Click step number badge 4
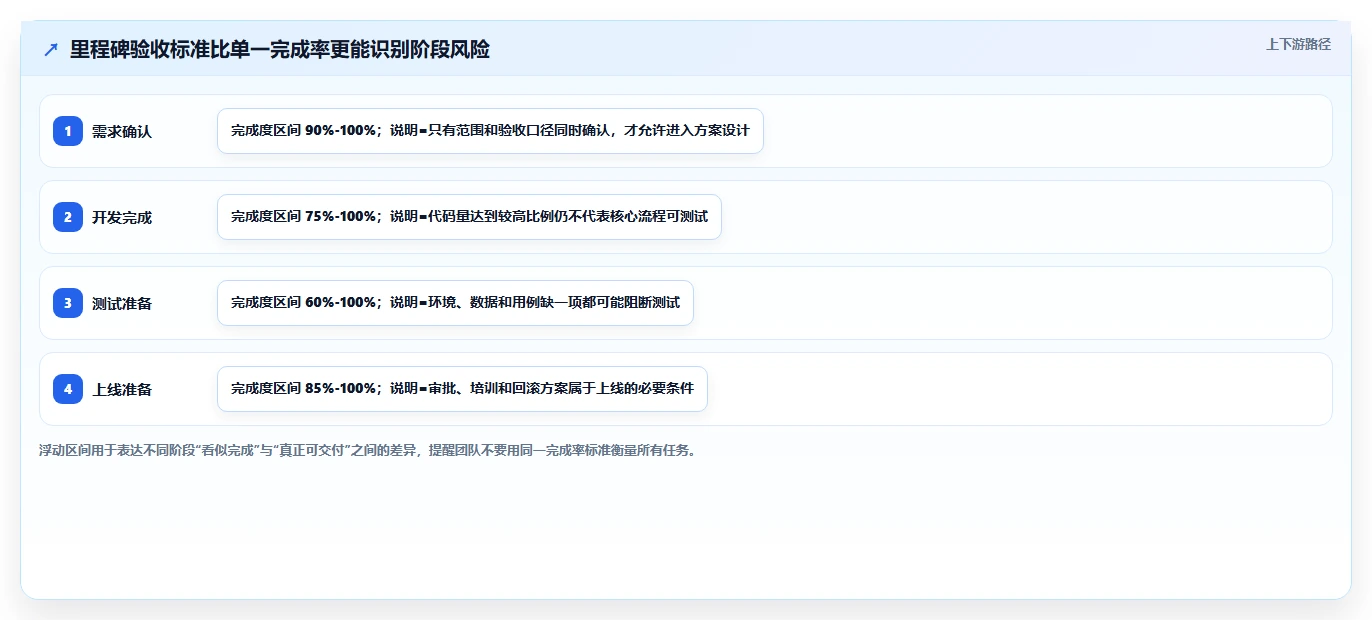This screenshot has height=620, width=1372. (x=68, y=389)
